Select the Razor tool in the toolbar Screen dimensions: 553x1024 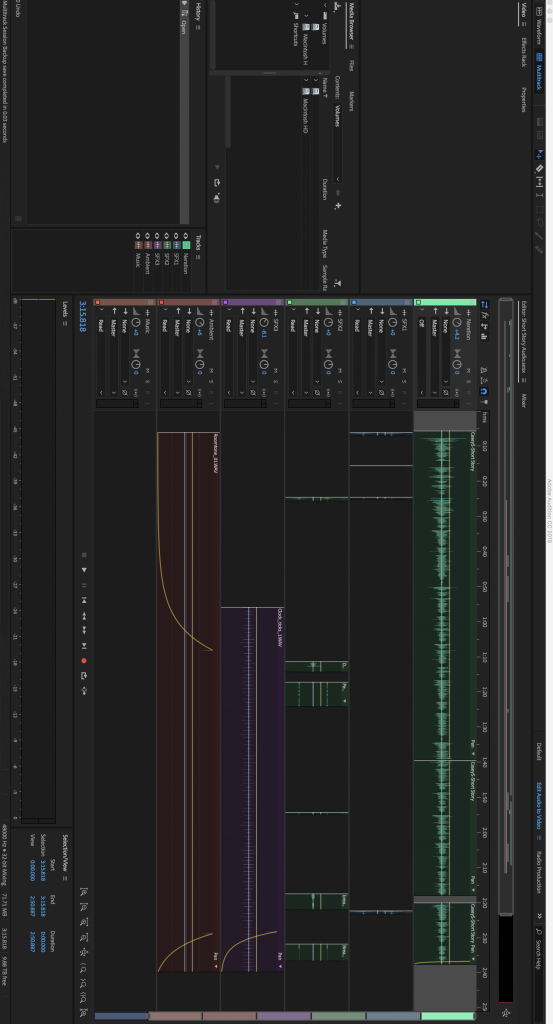coord(539,168)
